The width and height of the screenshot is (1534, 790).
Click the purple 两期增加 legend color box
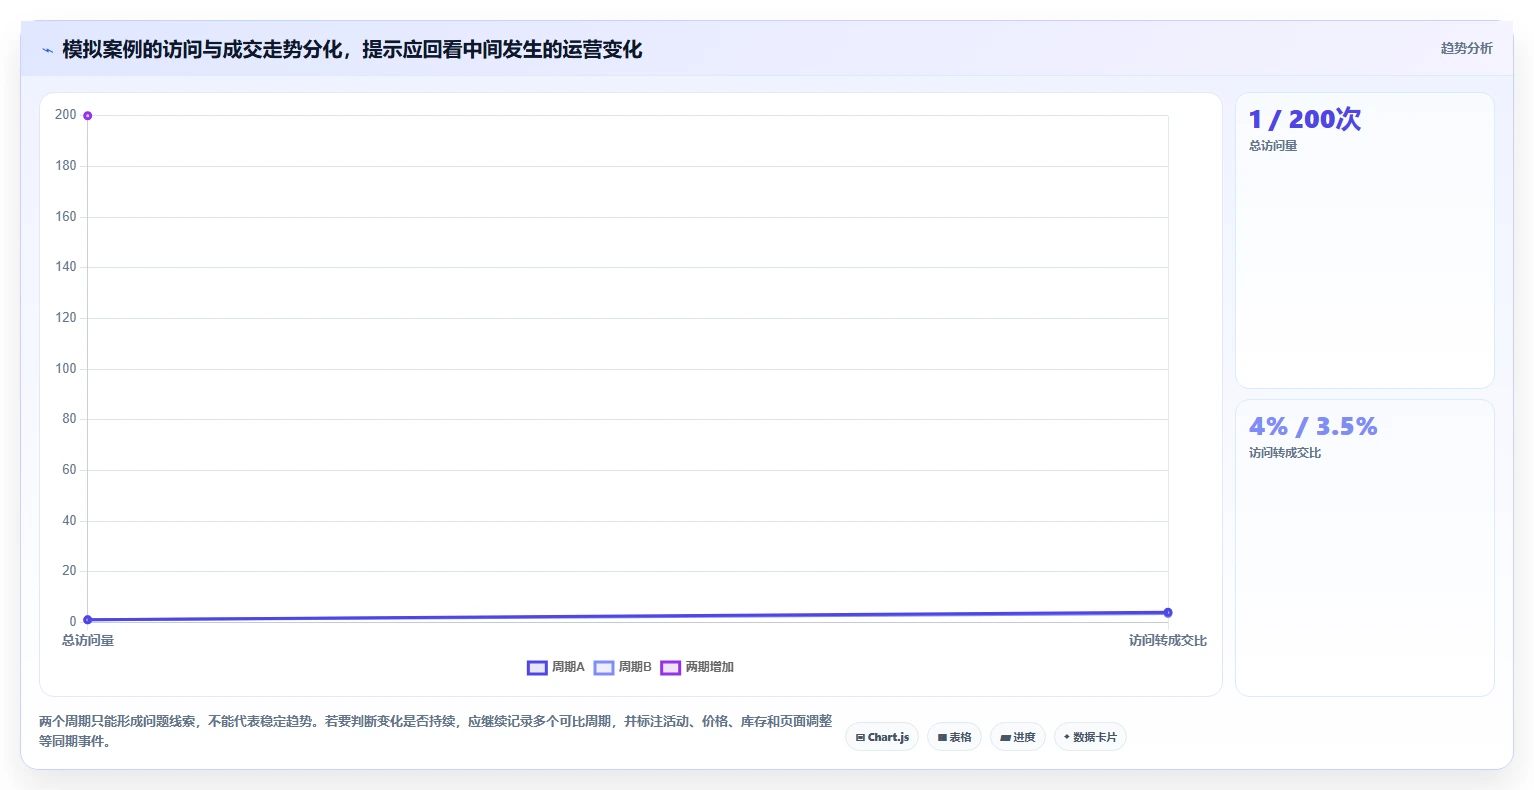tap(670, 668)
